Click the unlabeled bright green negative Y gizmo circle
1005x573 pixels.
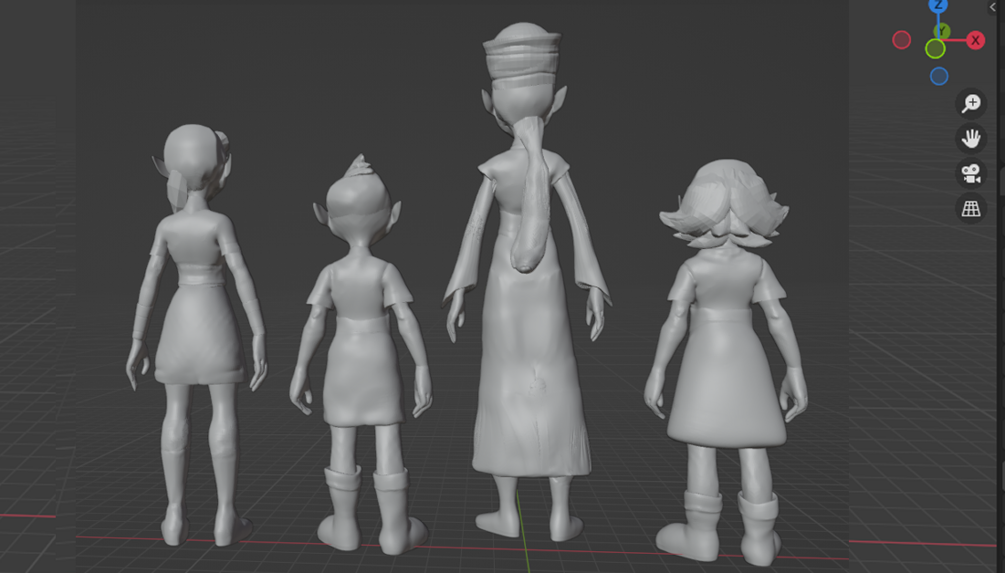[x=935, y=49]
